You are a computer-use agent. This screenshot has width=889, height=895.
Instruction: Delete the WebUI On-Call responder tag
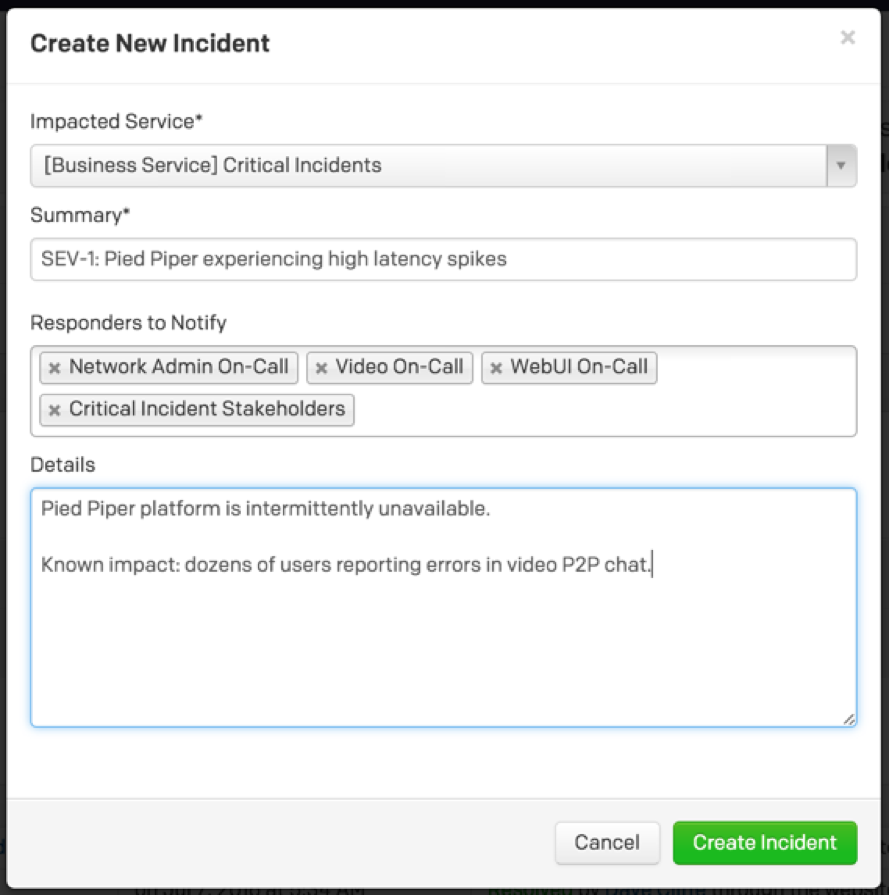pos(496,368)
